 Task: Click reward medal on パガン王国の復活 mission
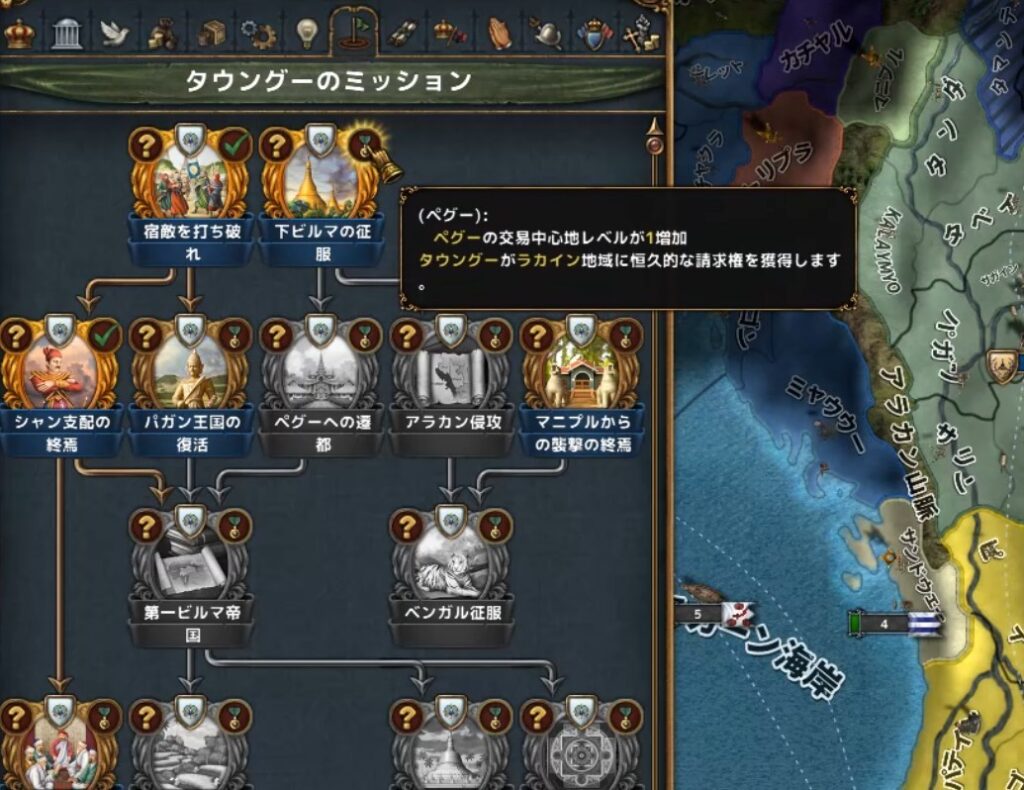point(235,336)
